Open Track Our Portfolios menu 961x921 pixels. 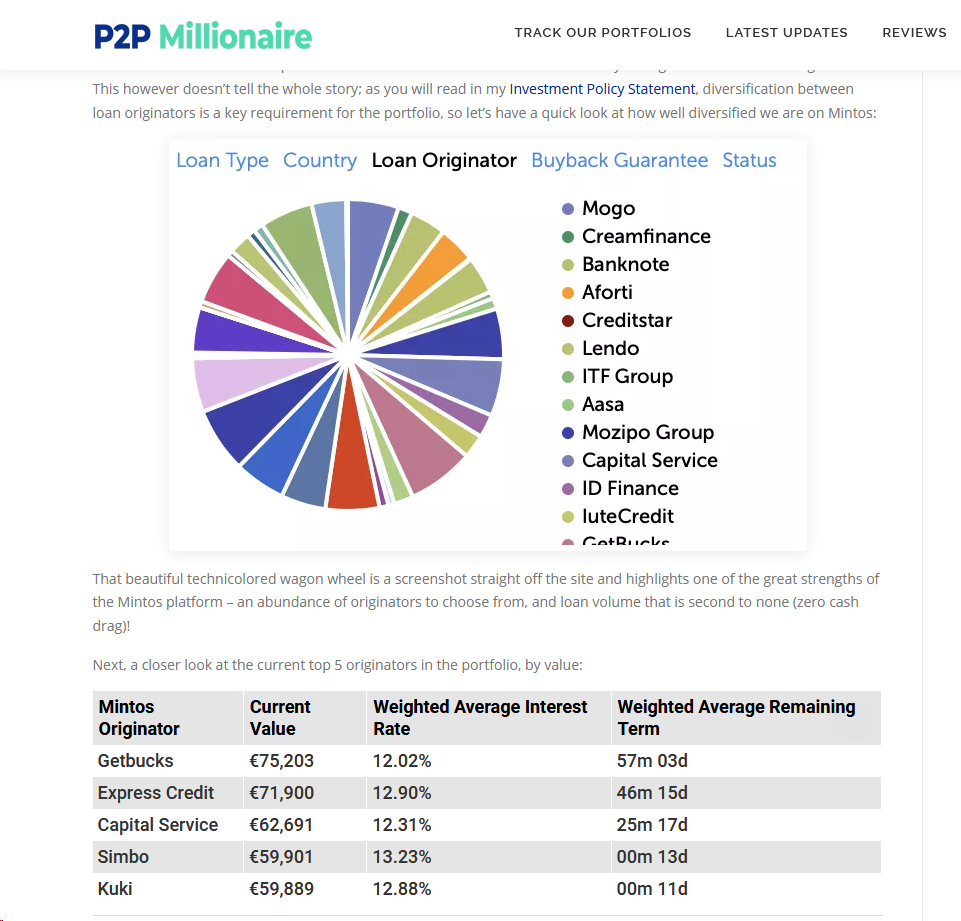[602, 33]
